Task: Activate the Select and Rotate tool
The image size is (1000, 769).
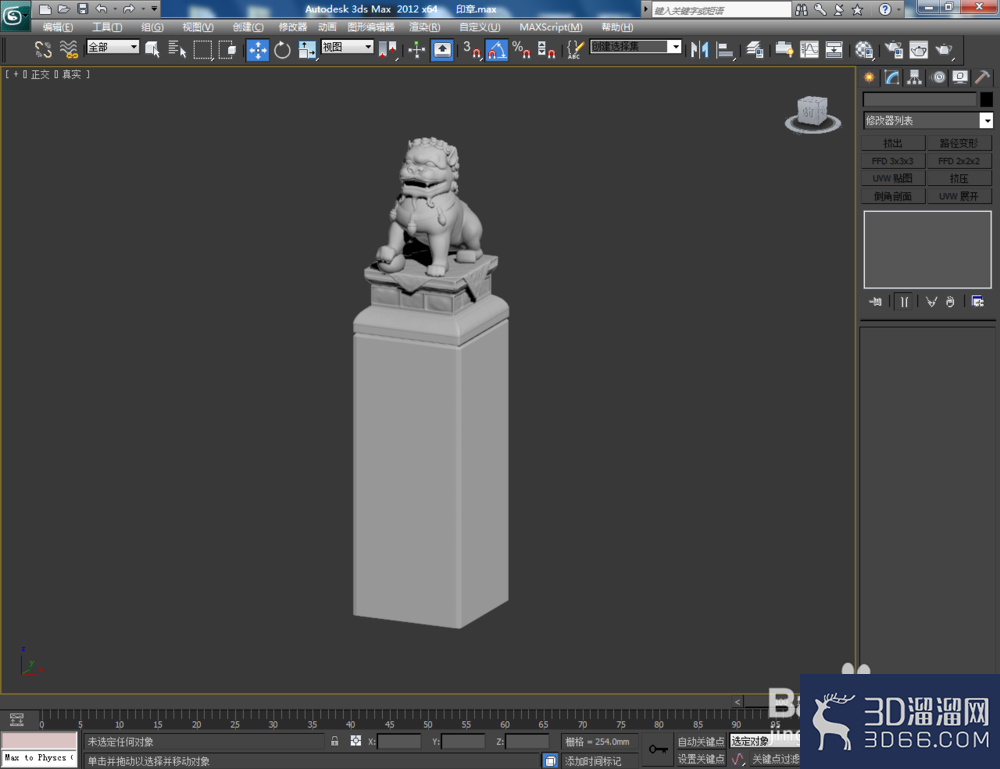Action: 282,50
